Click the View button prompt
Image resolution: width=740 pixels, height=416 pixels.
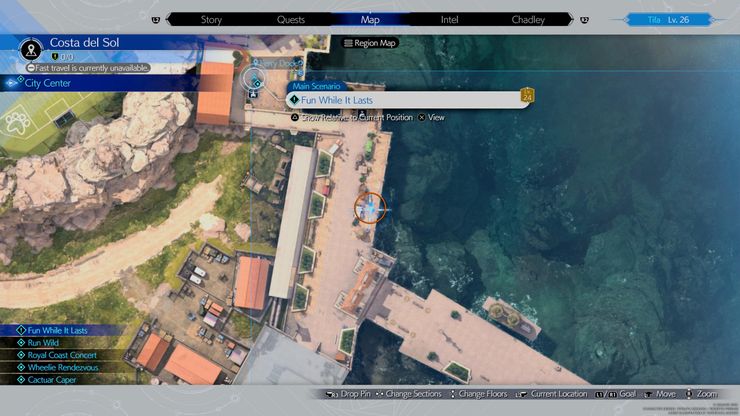431,118
